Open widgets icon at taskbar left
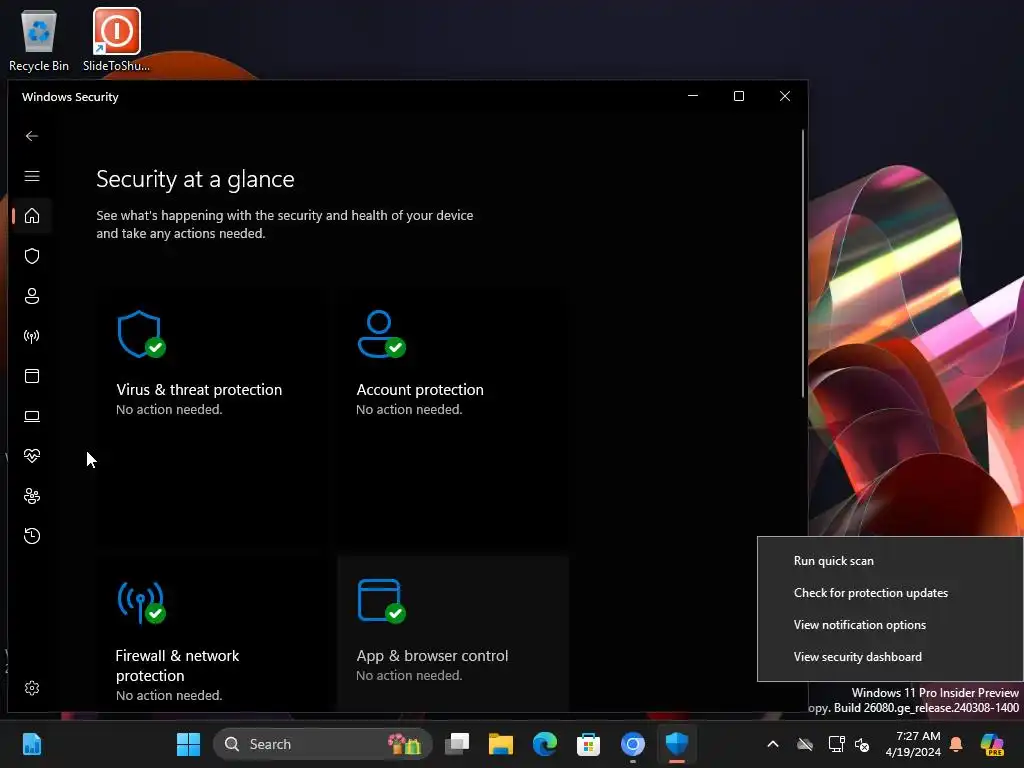 31,744
